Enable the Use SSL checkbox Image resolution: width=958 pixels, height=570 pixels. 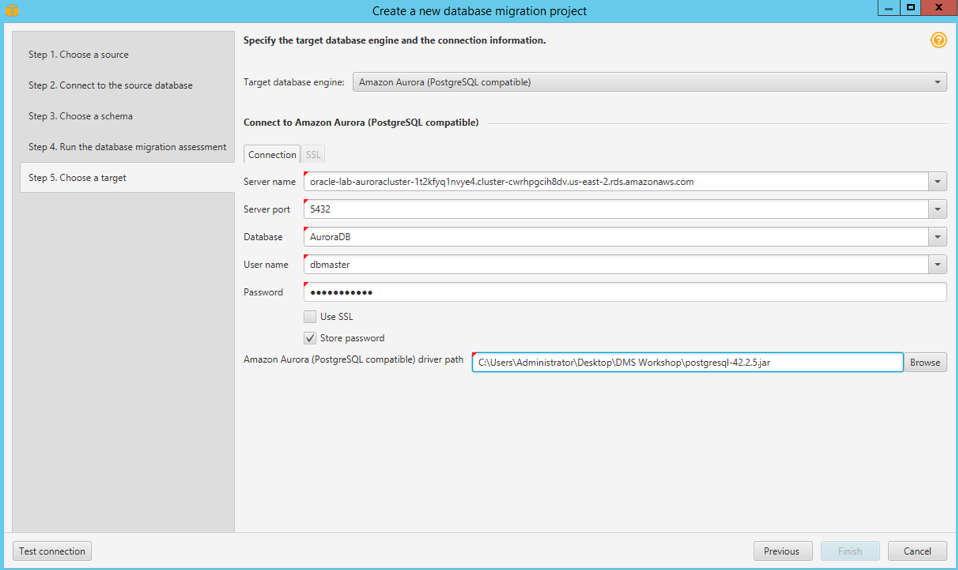(310, 316)
